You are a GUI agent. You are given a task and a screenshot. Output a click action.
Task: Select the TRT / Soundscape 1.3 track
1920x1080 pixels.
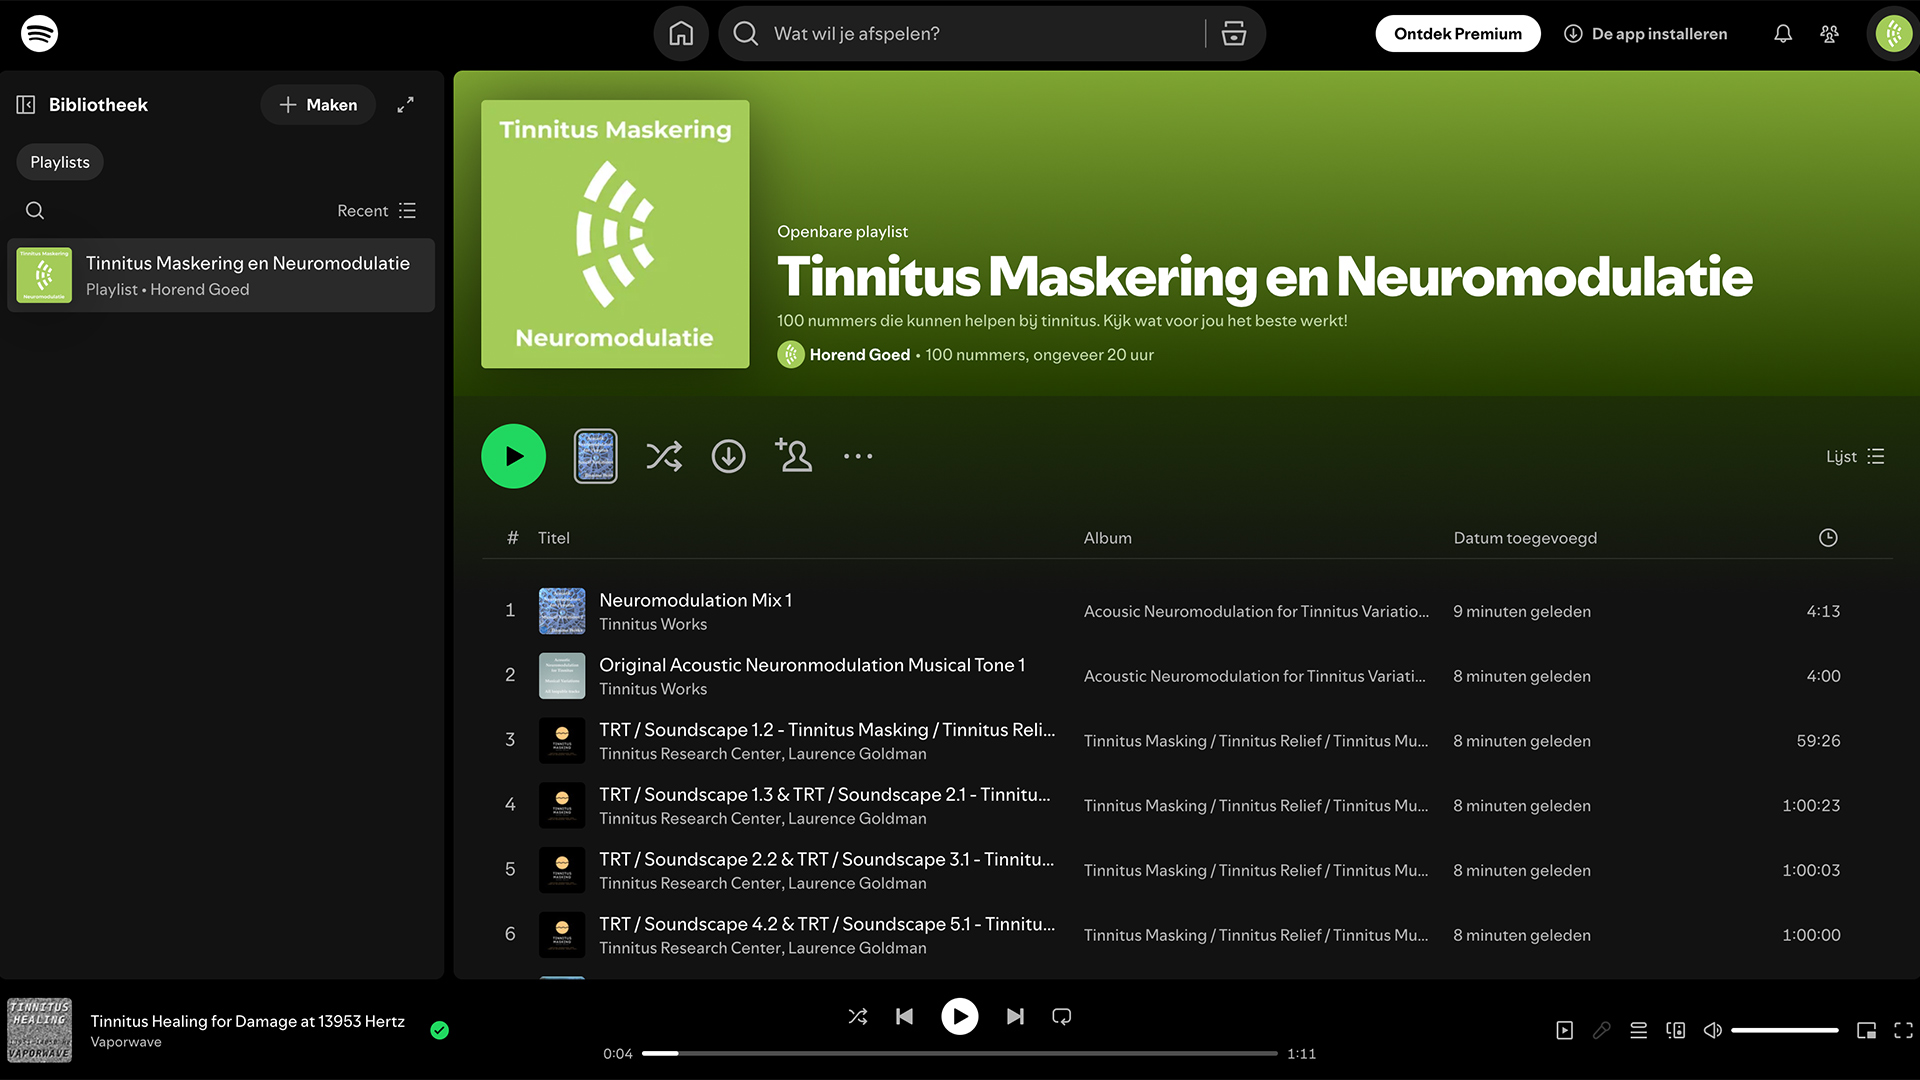point(1187,806)
